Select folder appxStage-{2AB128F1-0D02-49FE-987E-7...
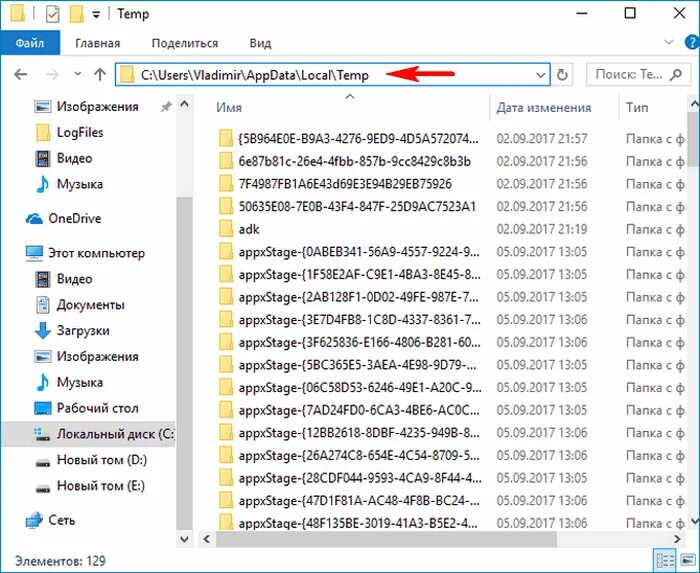 tap(348, 297)
